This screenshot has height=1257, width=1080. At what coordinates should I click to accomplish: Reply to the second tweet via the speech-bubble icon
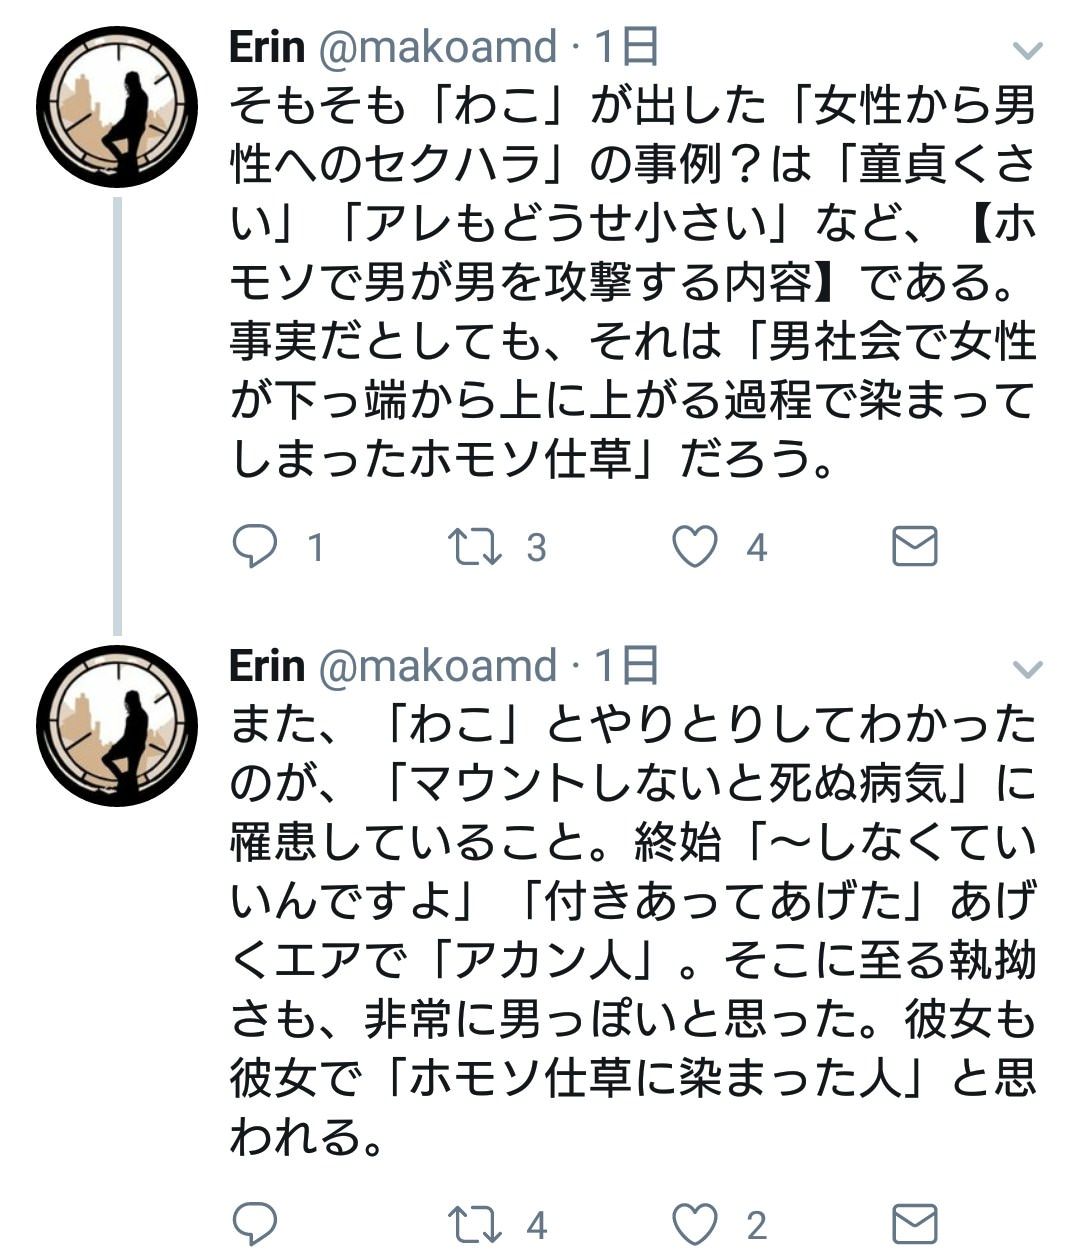point(254,1224)
